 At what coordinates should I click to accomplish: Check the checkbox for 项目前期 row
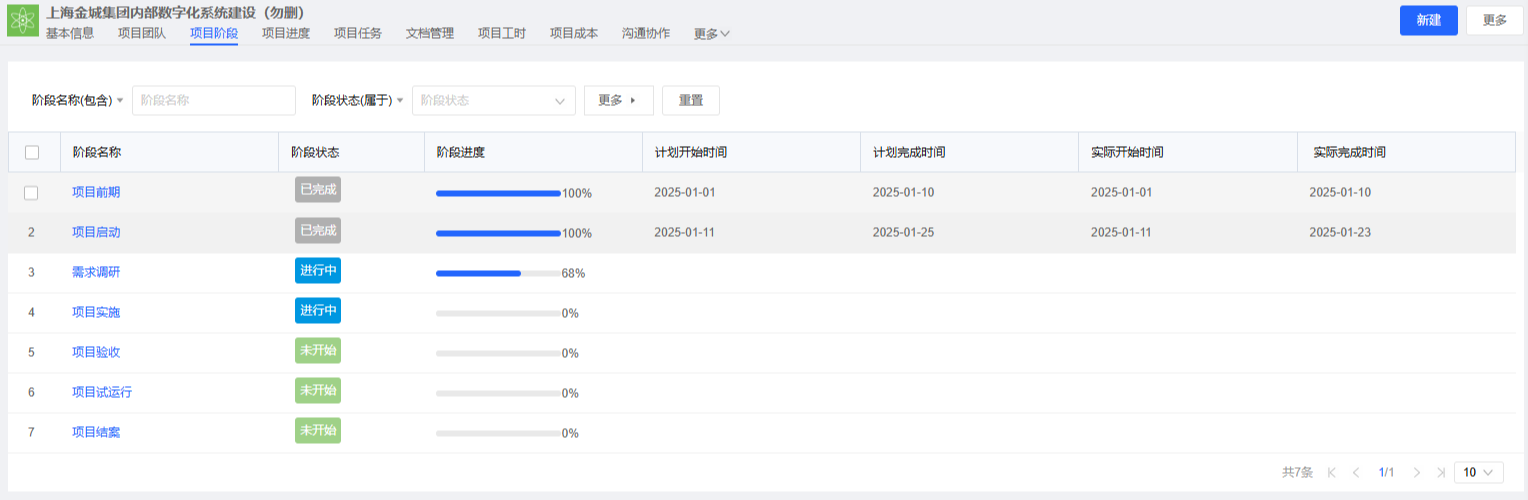[32, 192]
